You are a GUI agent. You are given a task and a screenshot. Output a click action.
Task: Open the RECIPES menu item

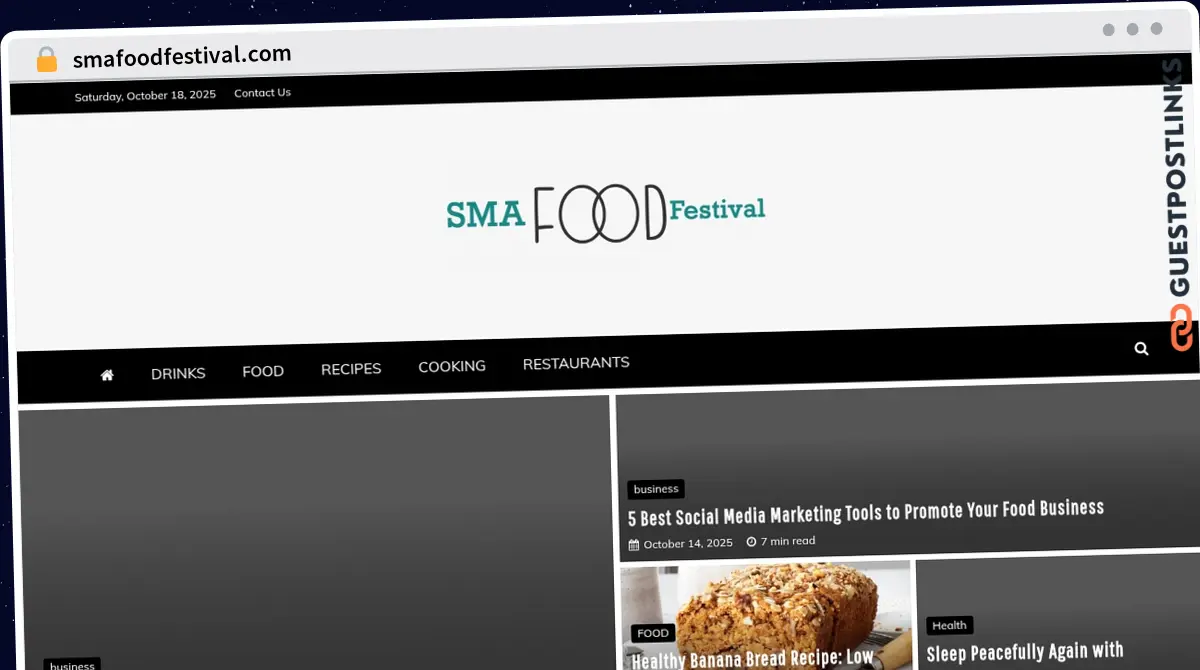[x=351, y=369]
